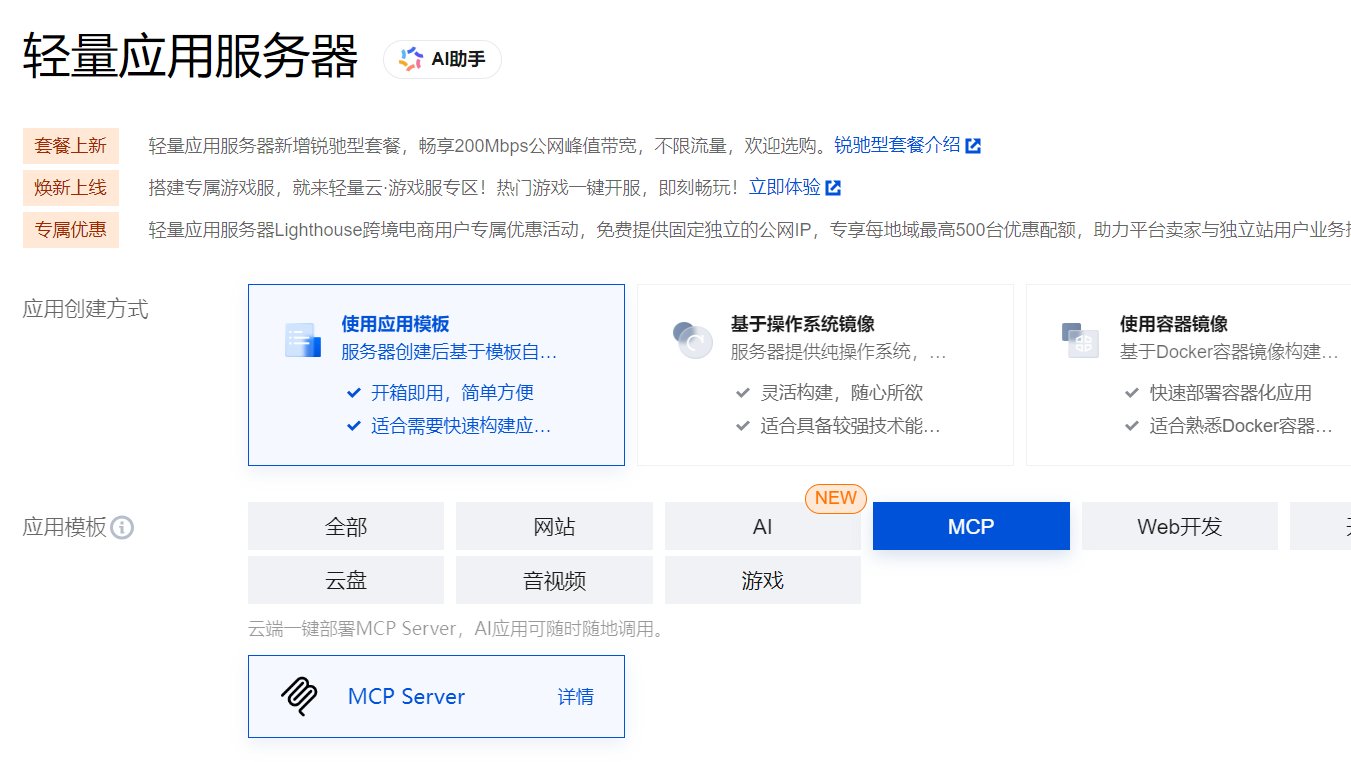
Task: Switch to the 网站 template category
Action: (554, 526)
